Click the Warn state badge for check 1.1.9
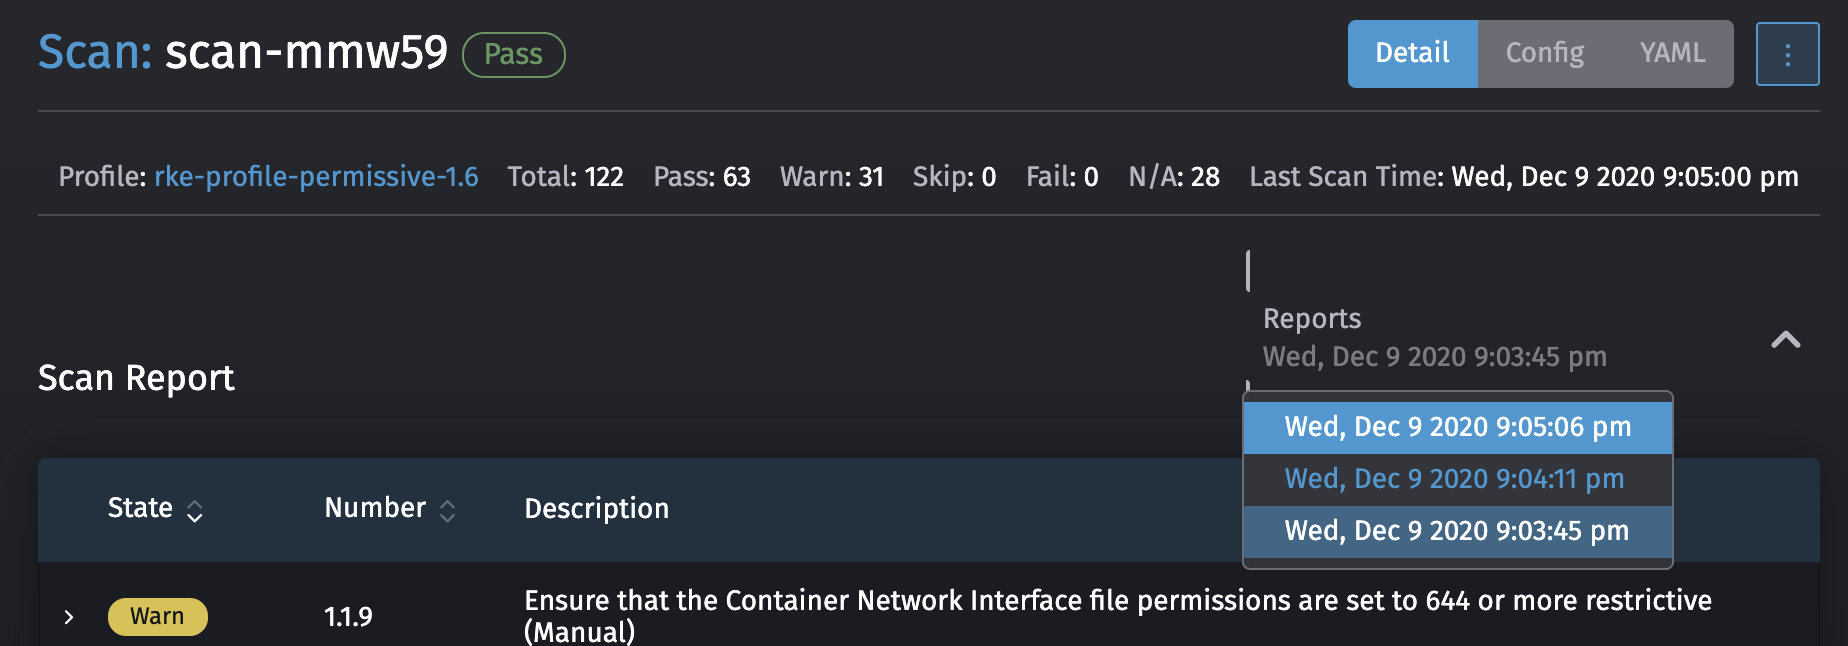 click(157, 617)
